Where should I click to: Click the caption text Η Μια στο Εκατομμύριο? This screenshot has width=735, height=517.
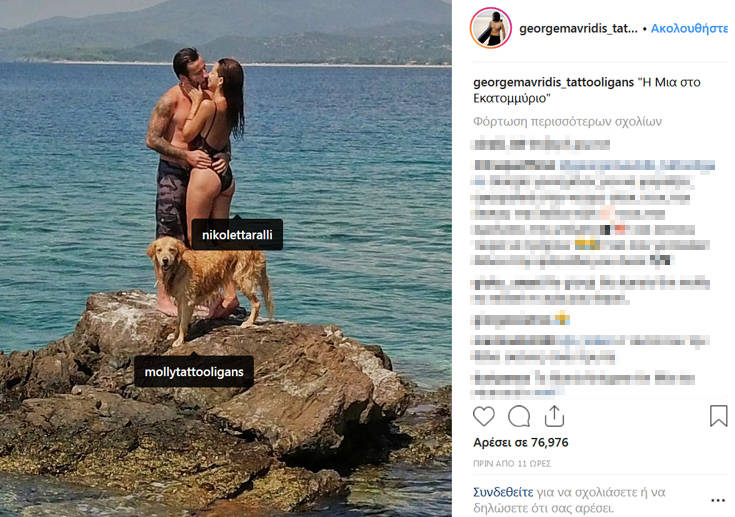tap(587, 90)
